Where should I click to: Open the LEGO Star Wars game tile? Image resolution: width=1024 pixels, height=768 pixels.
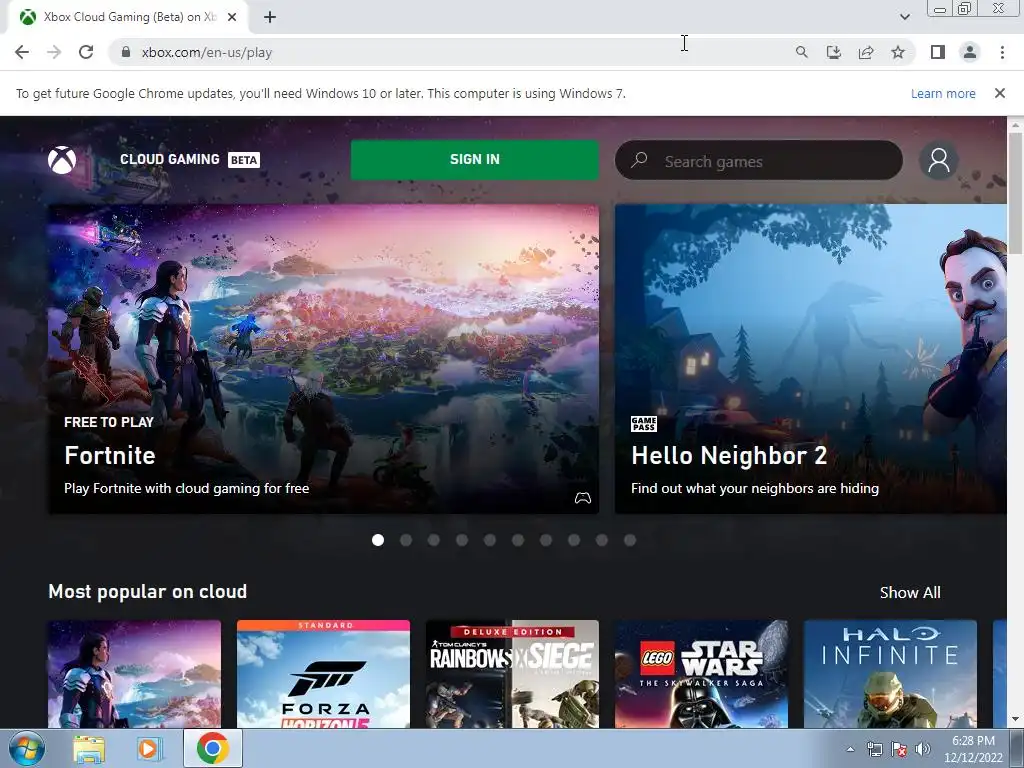click(701, 674)
